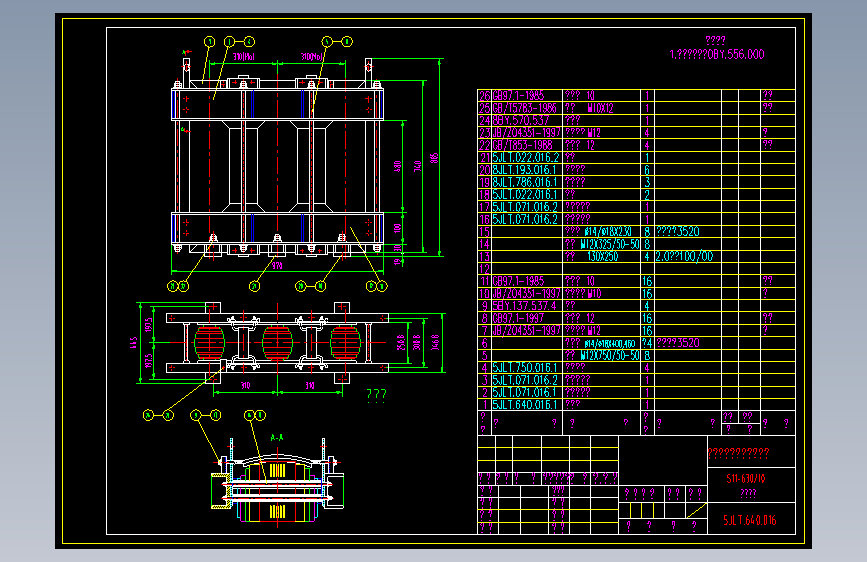Select GB/T853-1988 in row 22
867x562 pixels.
pos(523,145)
